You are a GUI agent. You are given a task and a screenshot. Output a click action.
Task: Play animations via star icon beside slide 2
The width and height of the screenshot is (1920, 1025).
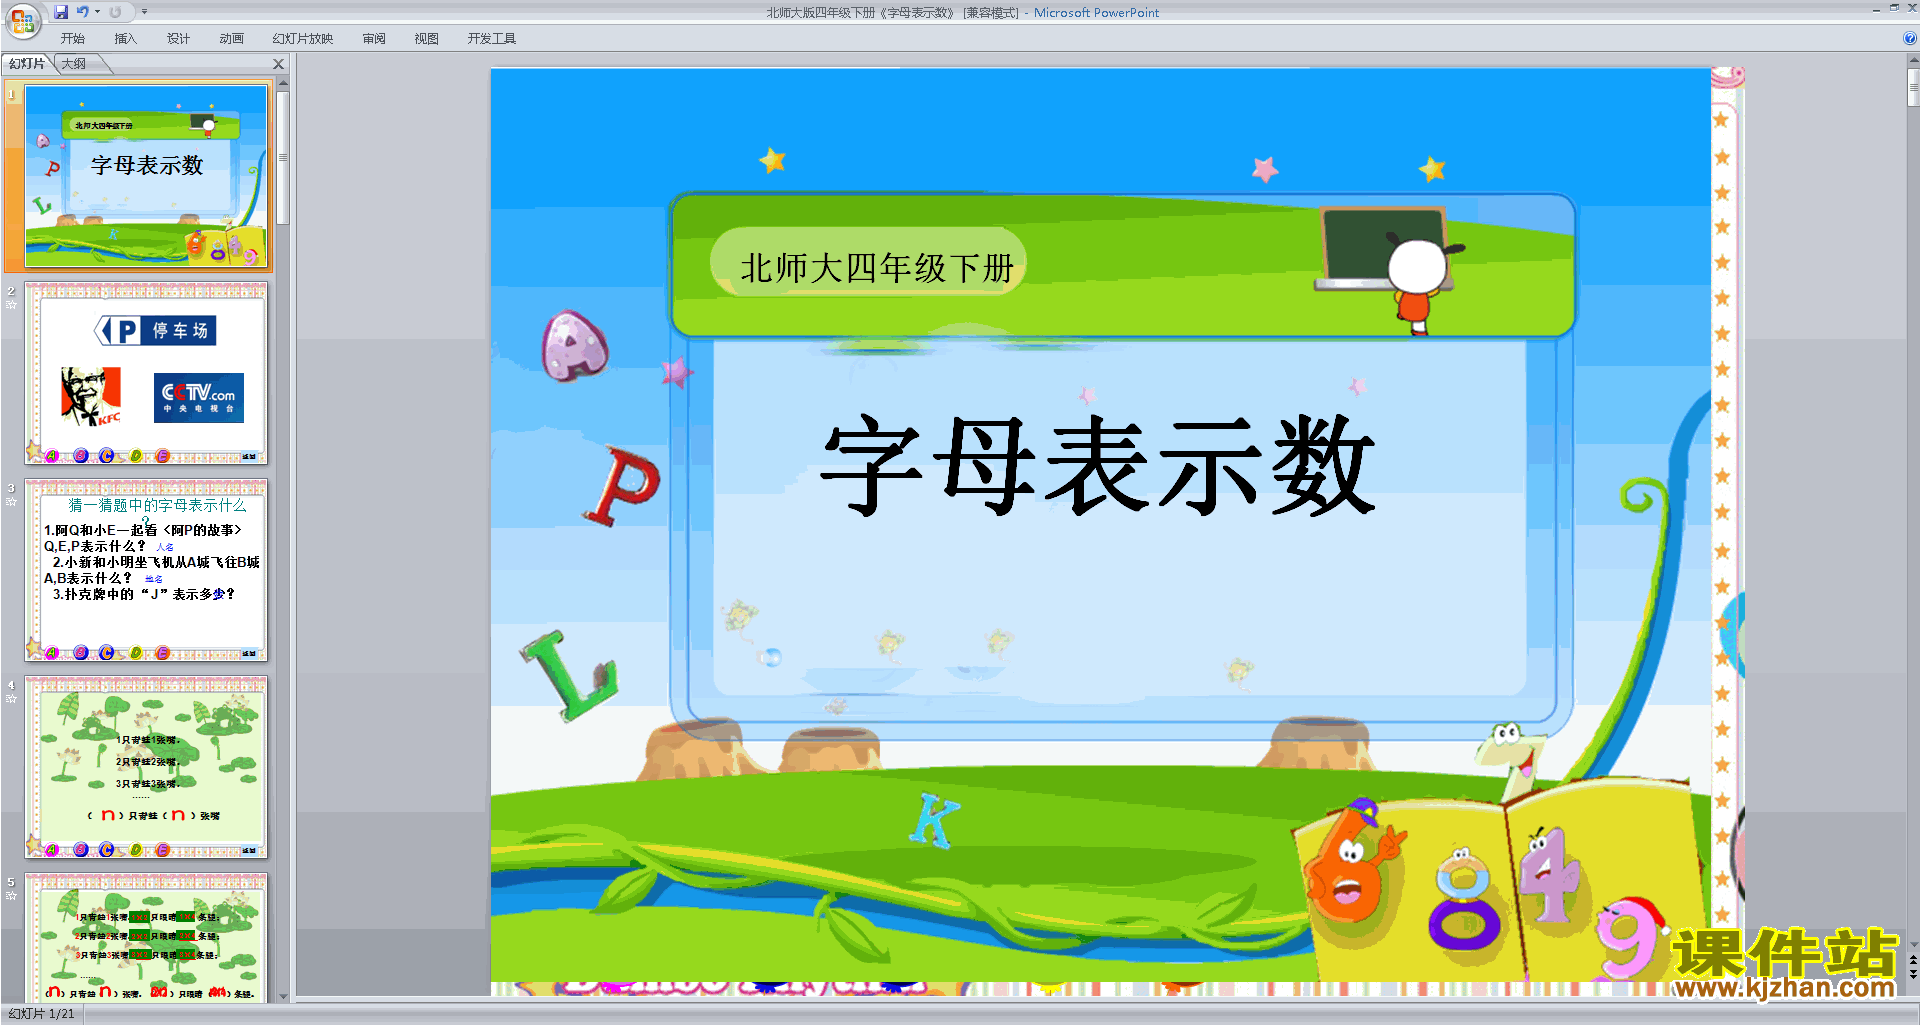click(x=11, y=305)
